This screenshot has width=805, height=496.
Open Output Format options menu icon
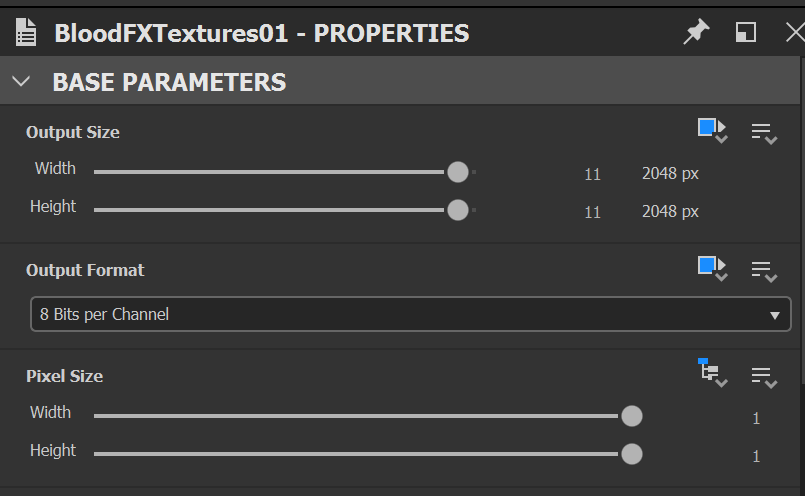764,270
